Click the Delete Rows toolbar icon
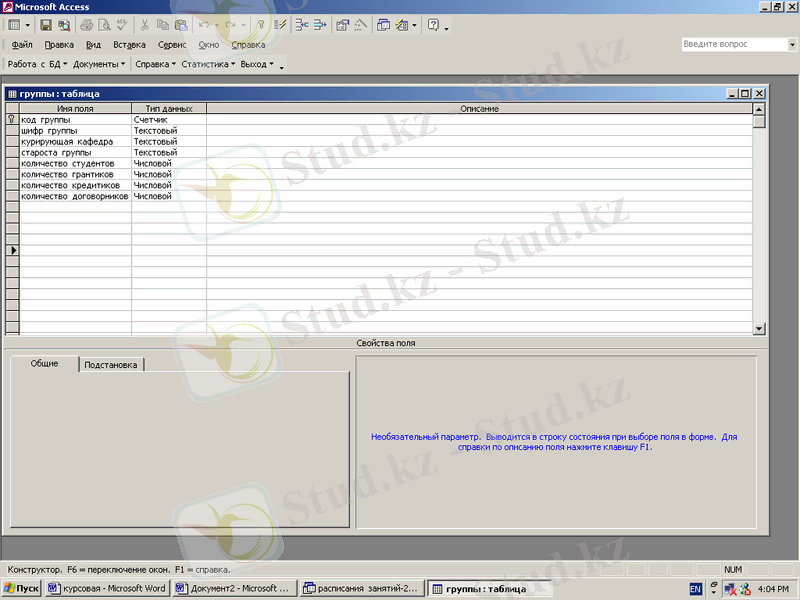Image resolution: width=800 pixels, height=600 pixels. [320, 25]
